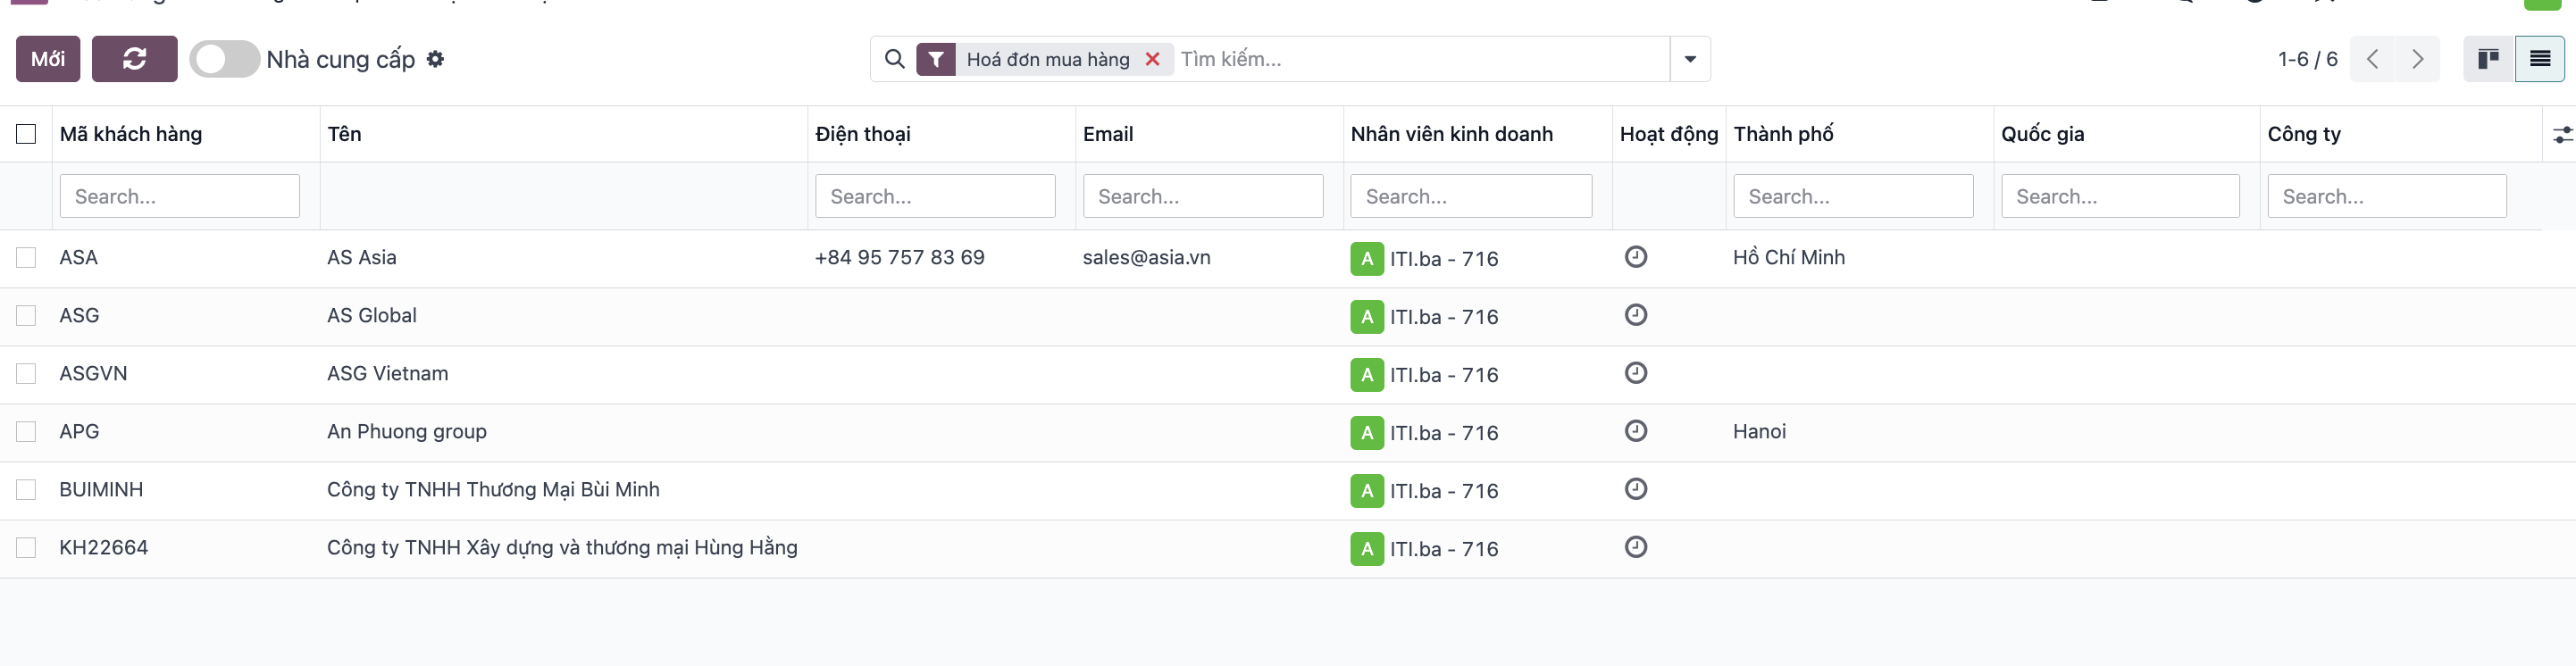Click activity clock for An Phuong group
This screenshot has width=2576, height=666.
click(x=1636, y=431)
